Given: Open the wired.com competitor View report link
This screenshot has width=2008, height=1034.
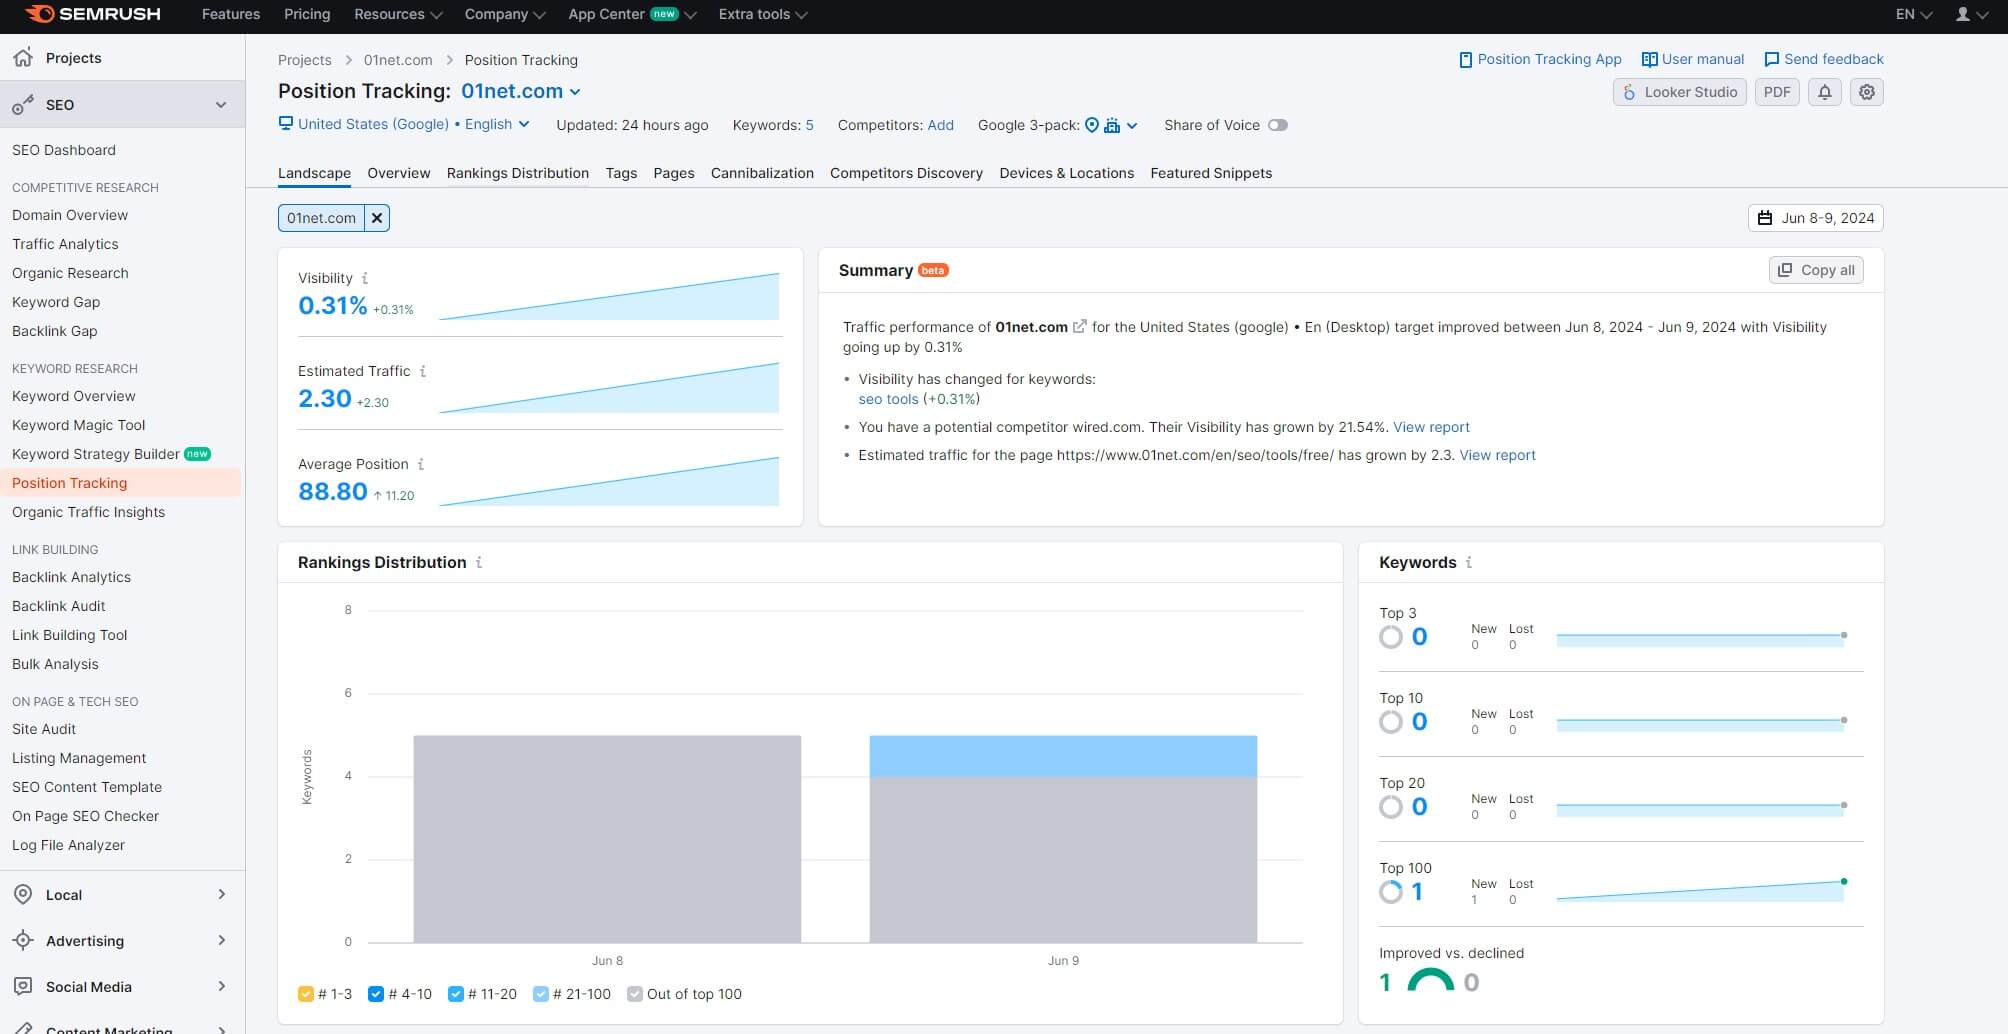Looking at the screenshot, I should point(1431,427).
